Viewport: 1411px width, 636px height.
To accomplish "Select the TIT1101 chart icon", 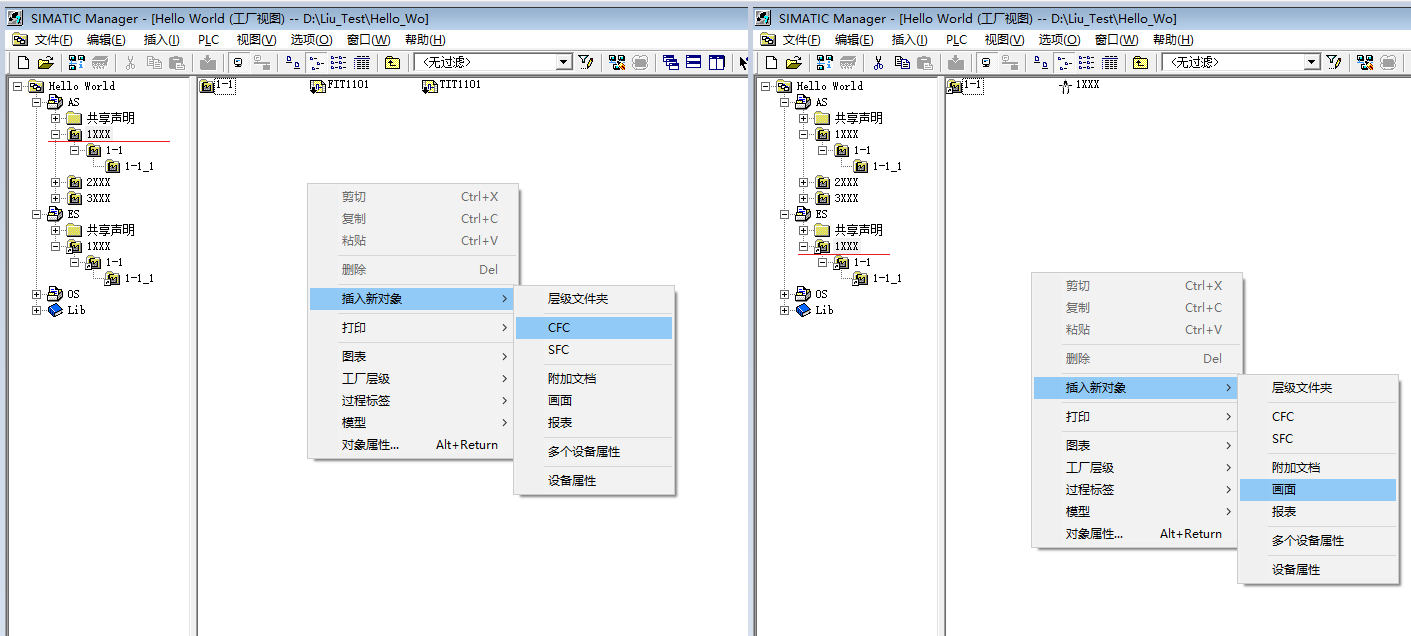I will point(430,86).
